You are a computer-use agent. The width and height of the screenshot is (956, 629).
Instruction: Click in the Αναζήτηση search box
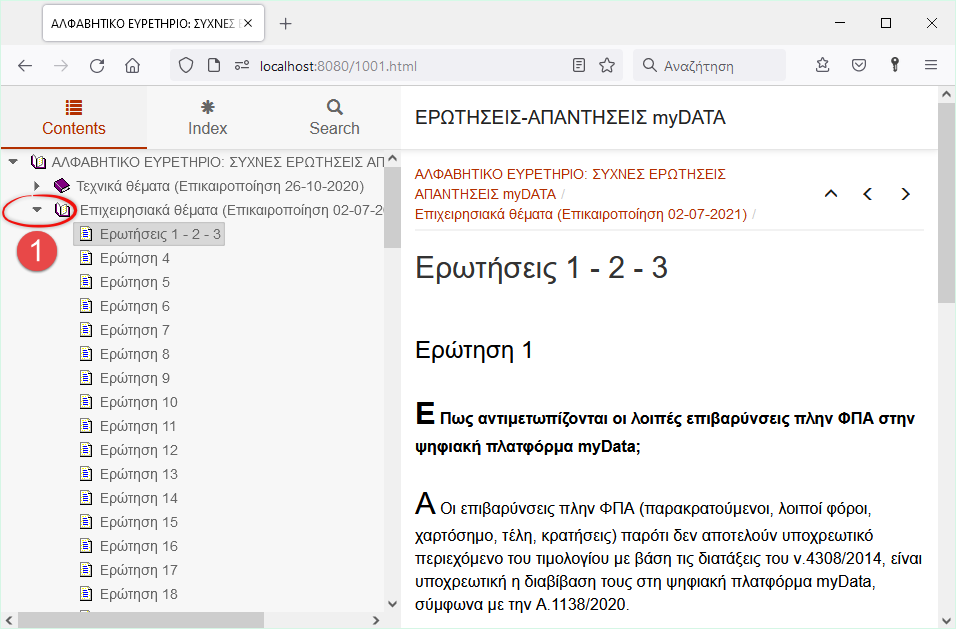[710, 66]
